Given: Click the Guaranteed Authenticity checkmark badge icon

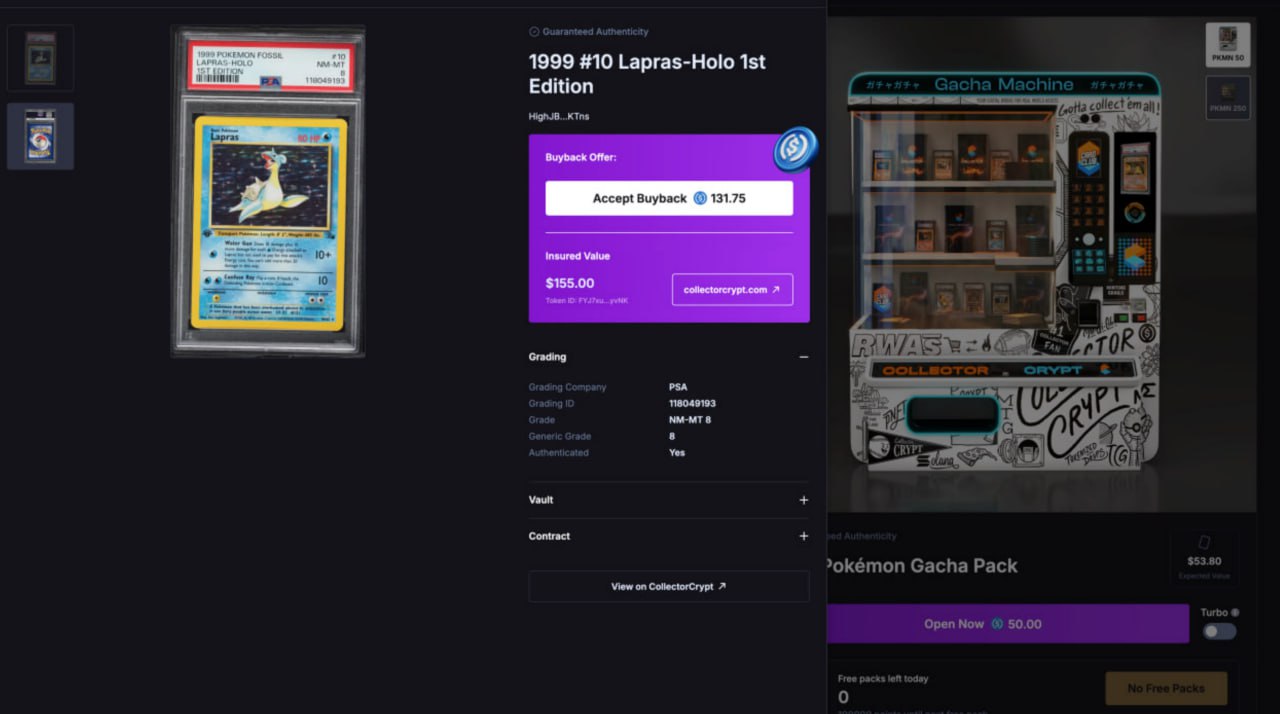Looking at the screenshot, I should click(534, 32).
